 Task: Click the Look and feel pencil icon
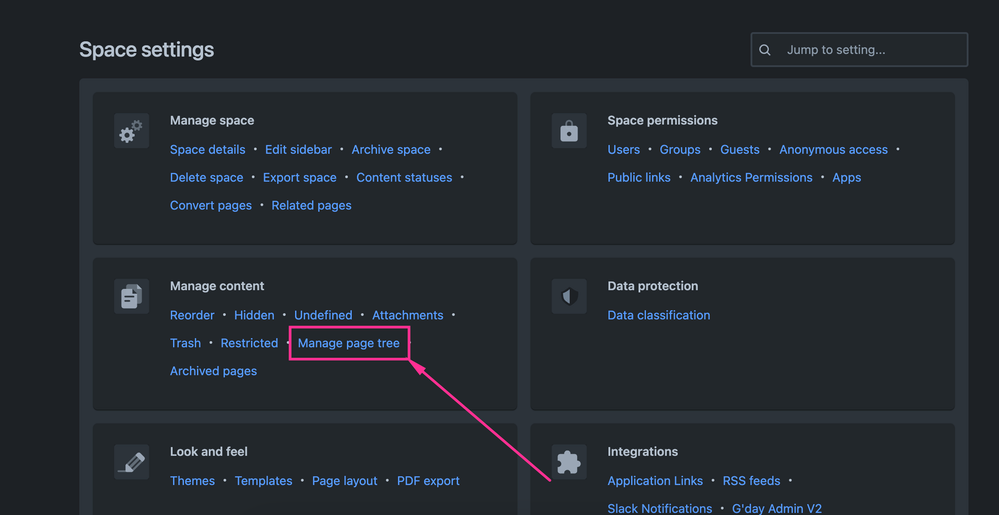click(x=131, y=462)
